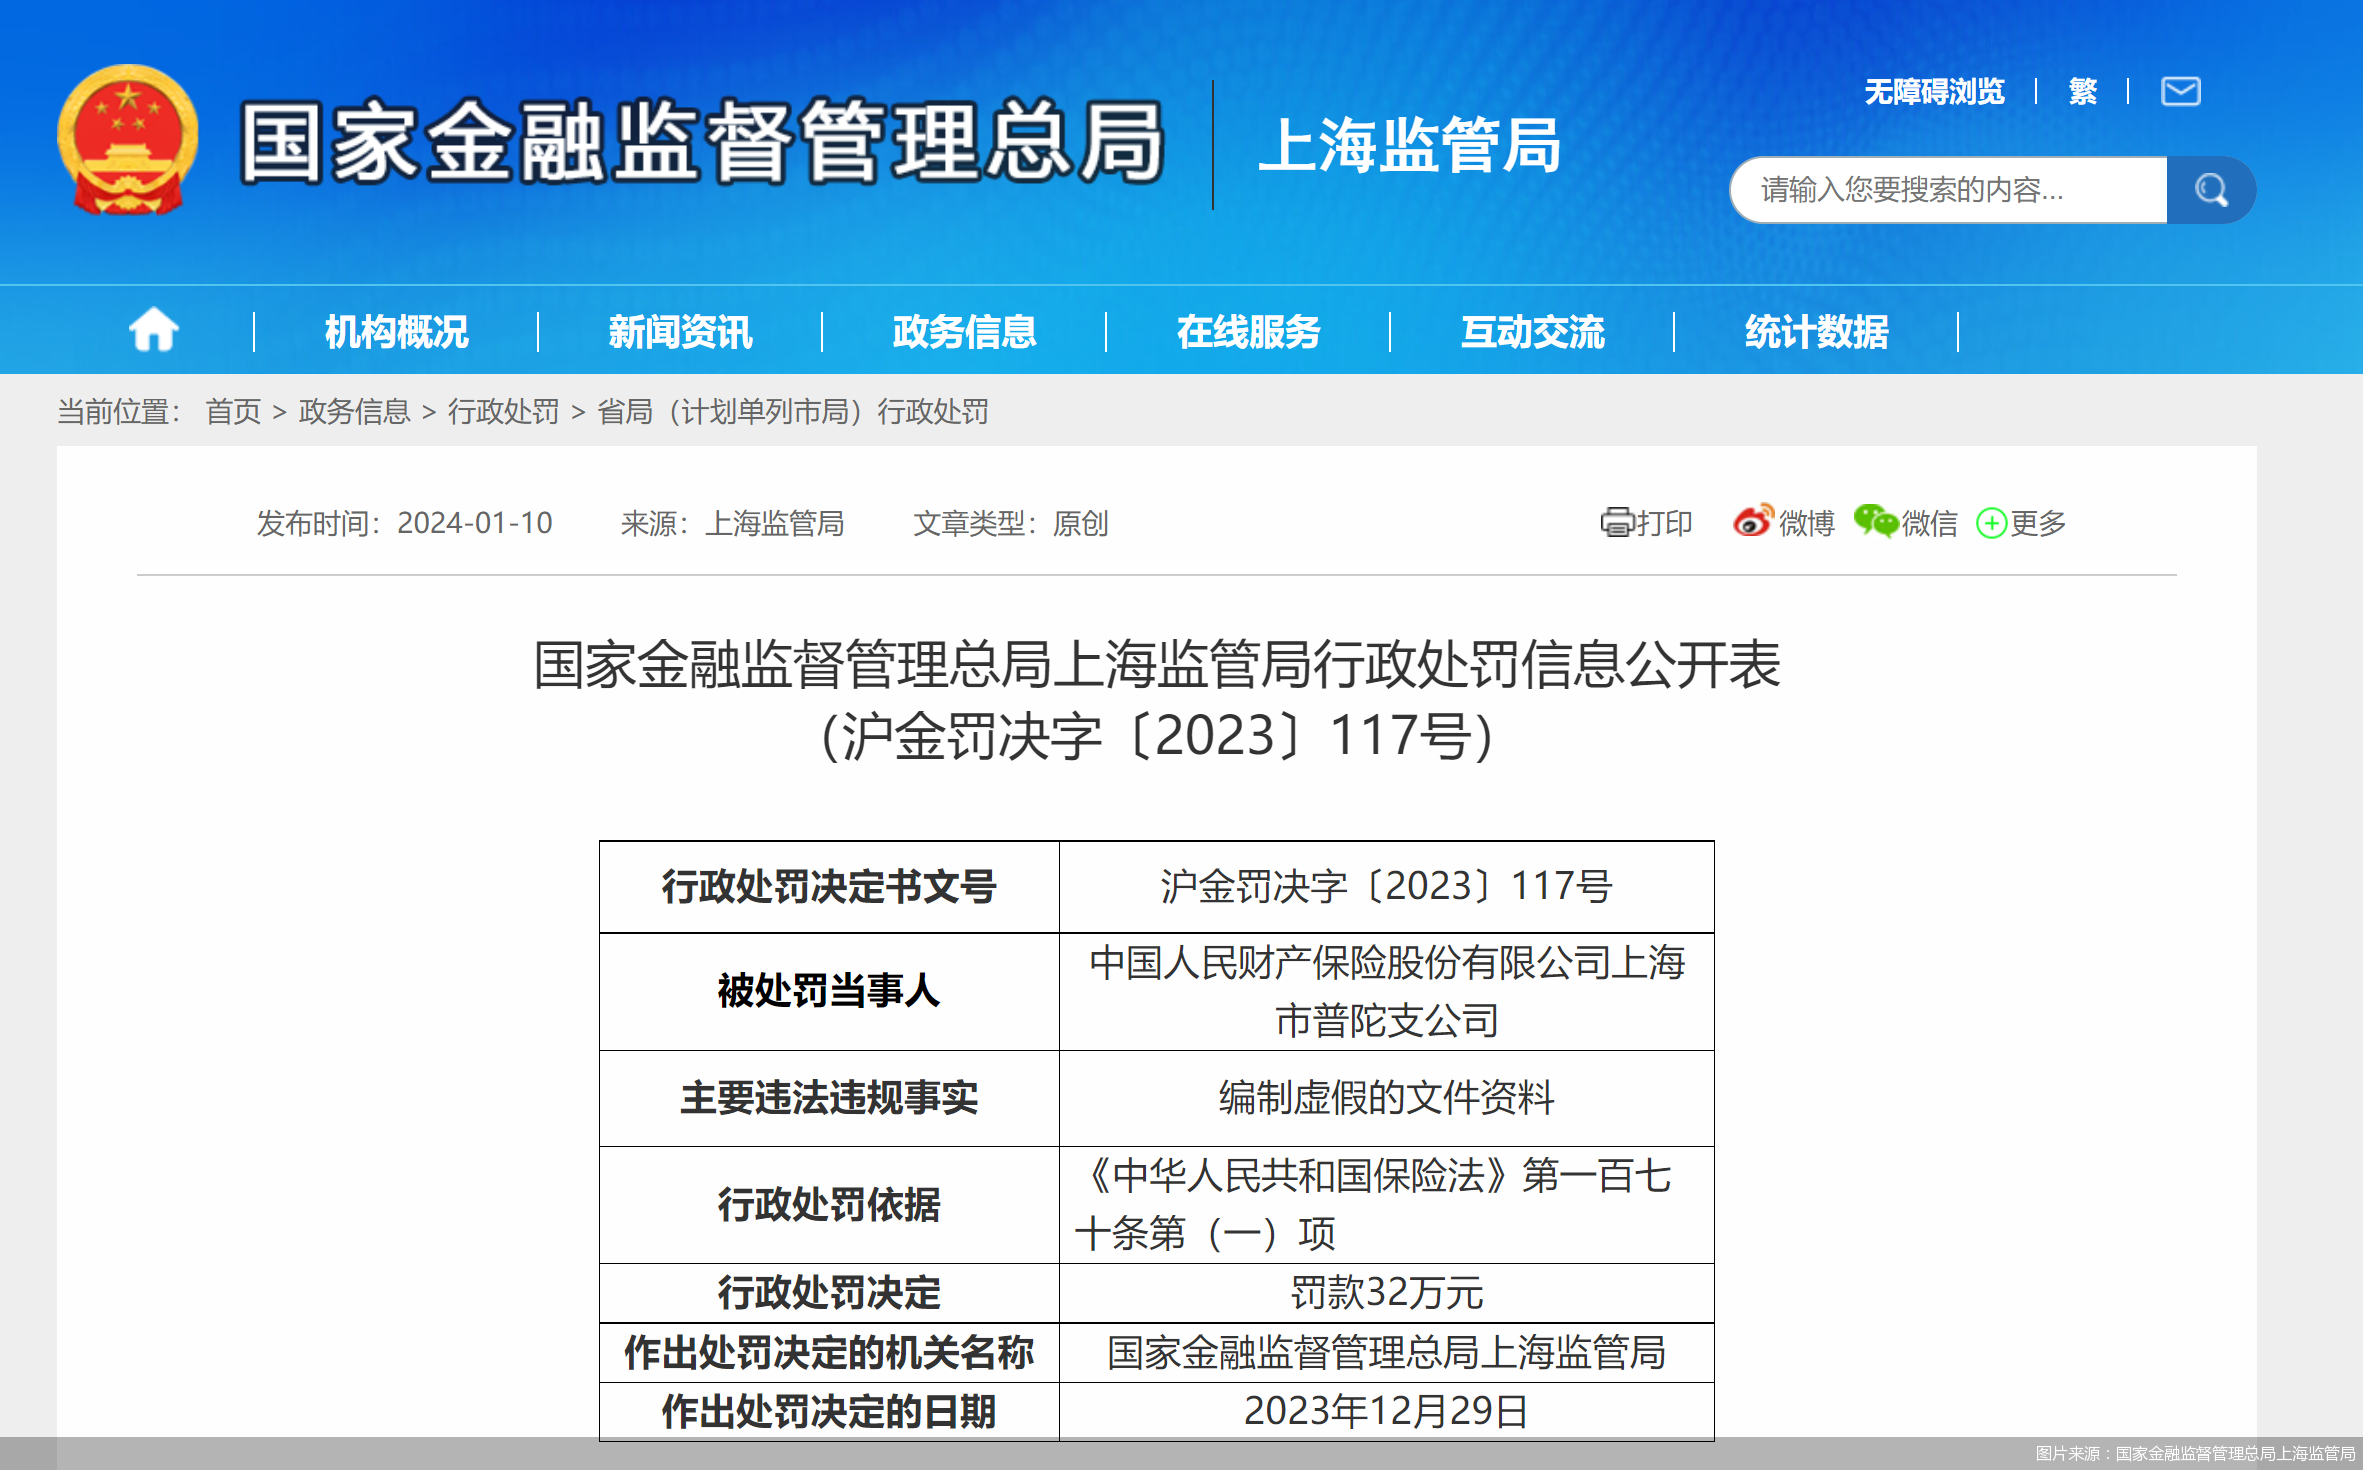
Task: Click the national emblem logo
Action: [x=127, y=140]
